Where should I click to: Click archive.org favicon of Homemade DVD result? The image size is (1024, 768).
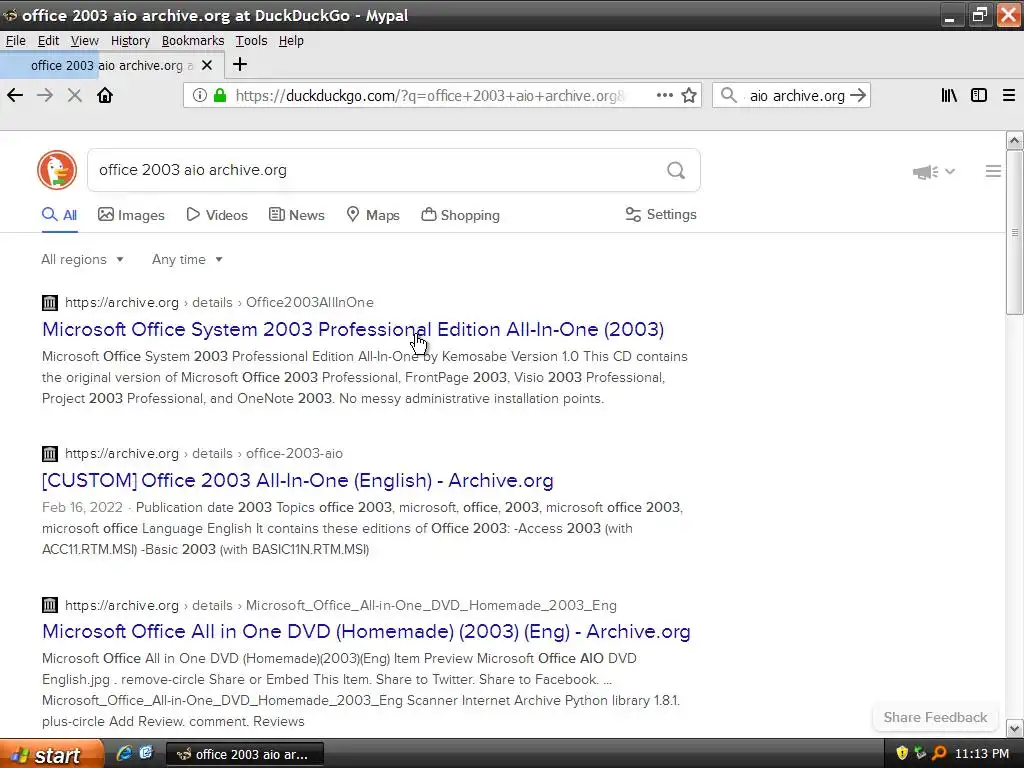tap(50, 605)
